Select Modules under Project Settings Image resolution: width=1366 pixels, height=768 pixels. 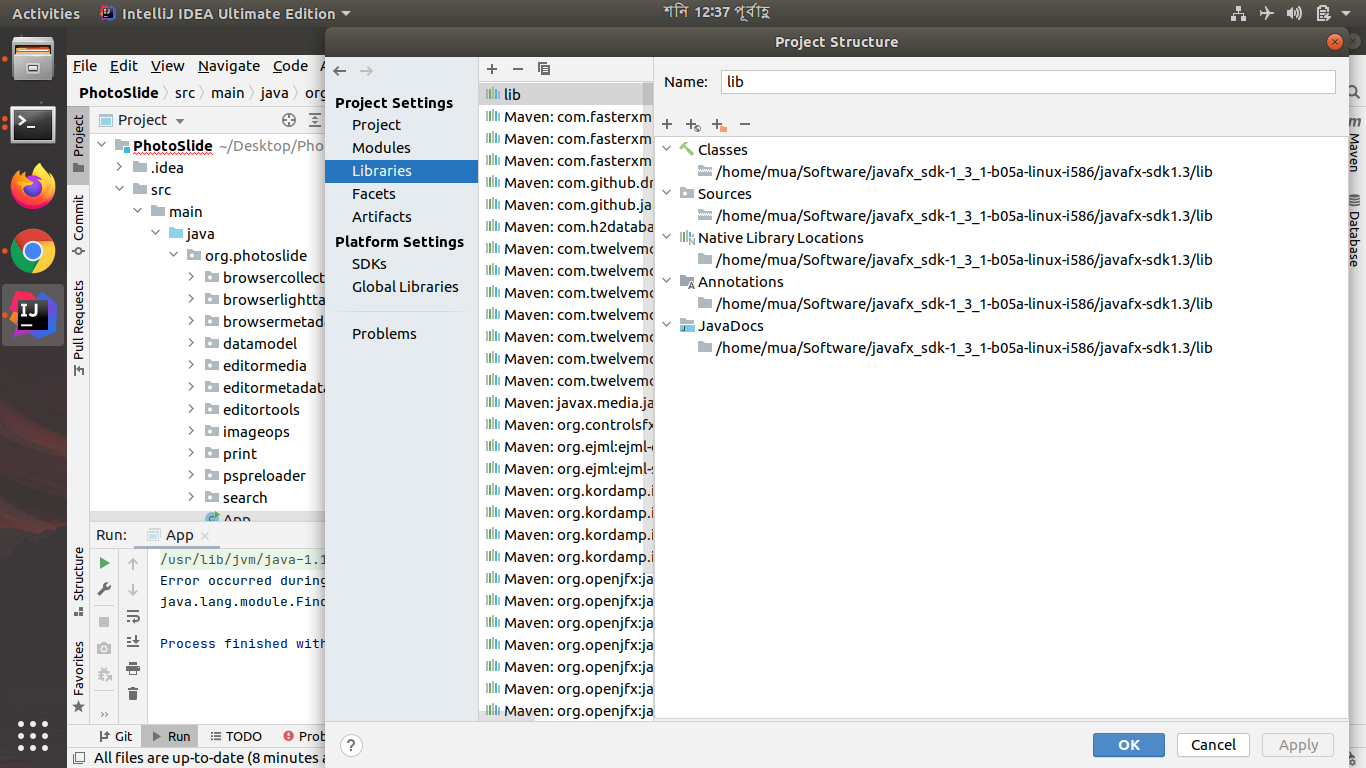[381, 148]
